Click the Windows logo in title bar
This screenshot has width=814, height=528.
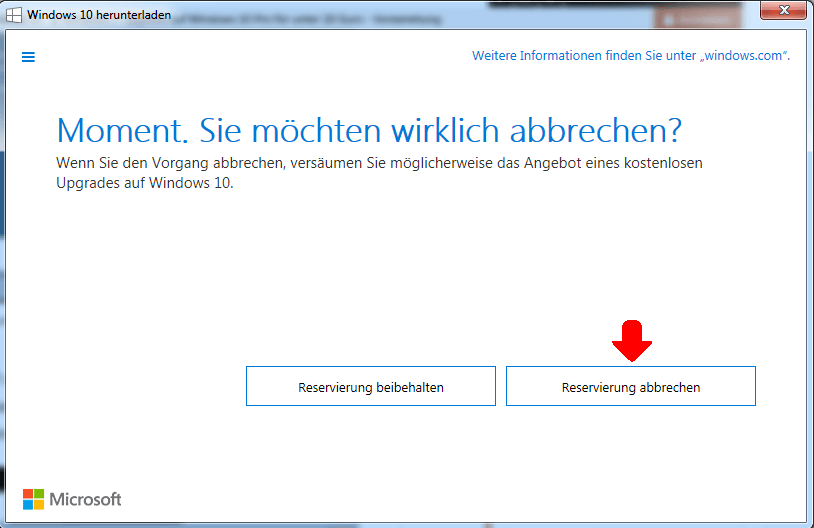click(x=14, y=15)
